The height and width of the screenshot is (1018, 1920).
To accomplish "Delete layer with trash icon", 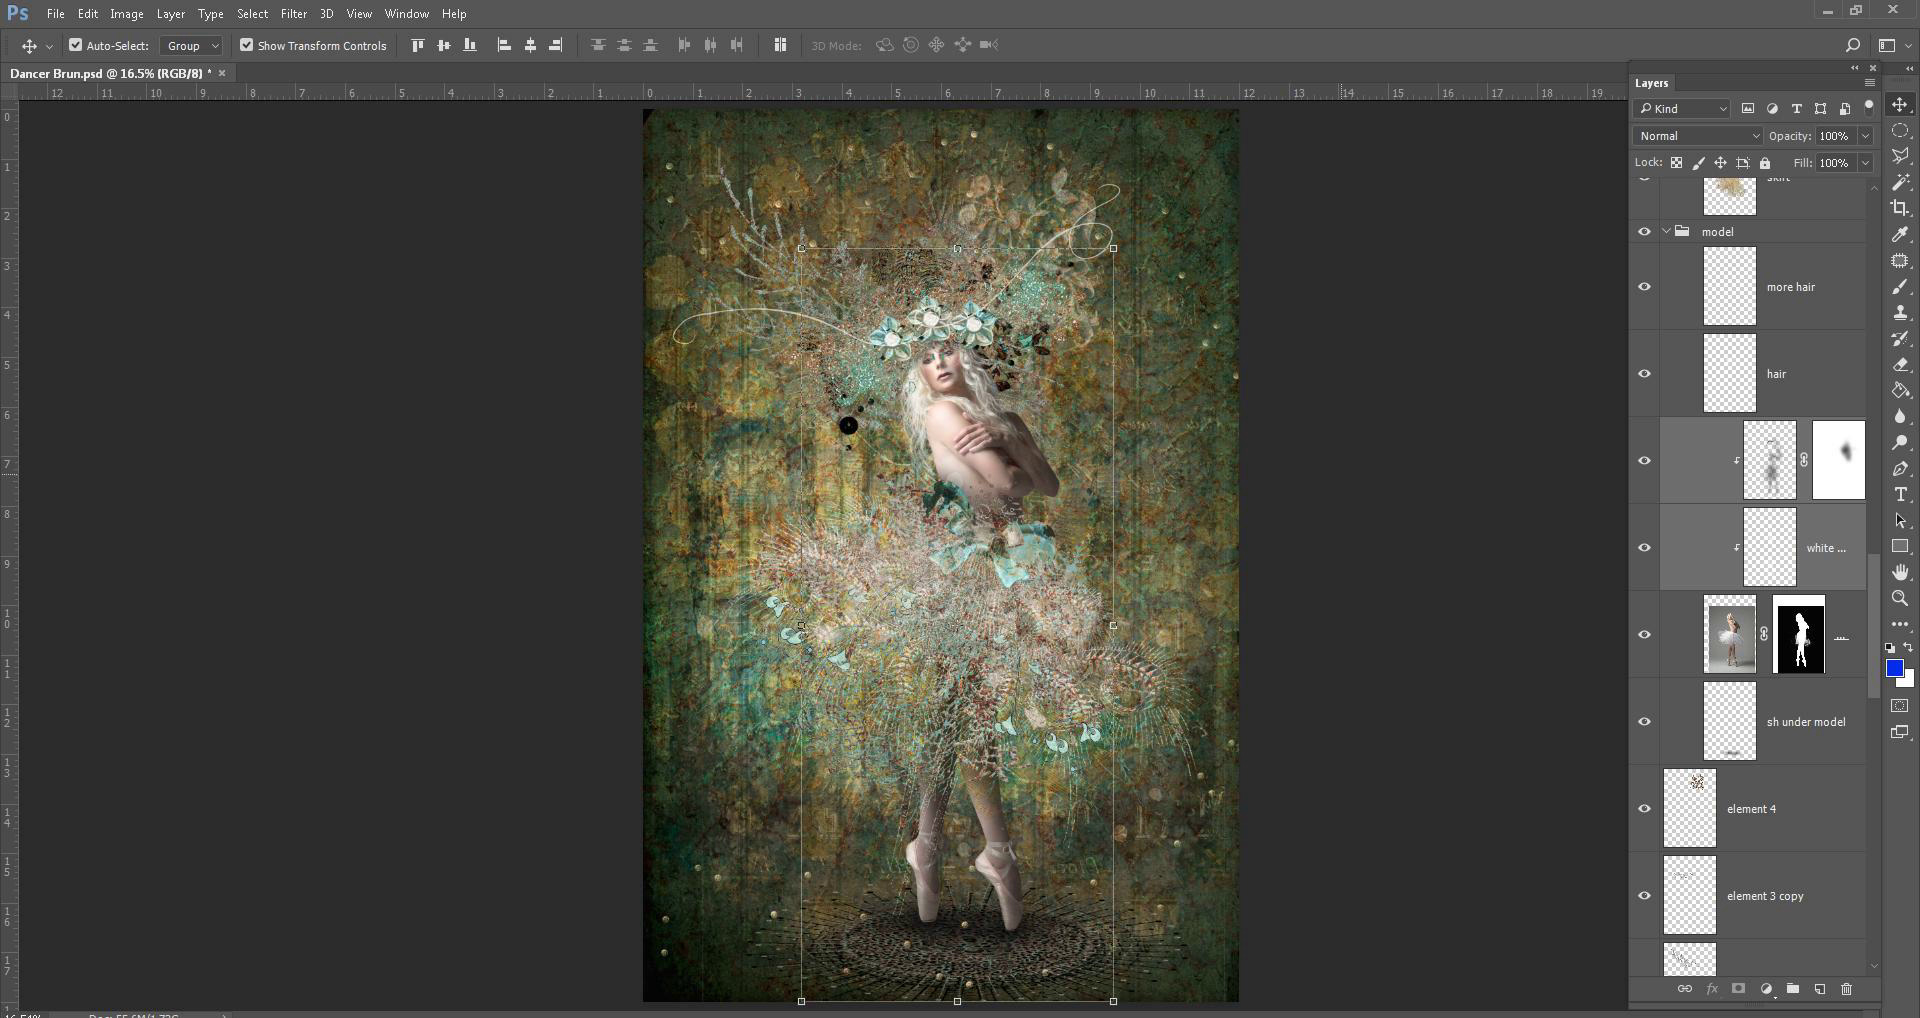I will pos(1846,989).
